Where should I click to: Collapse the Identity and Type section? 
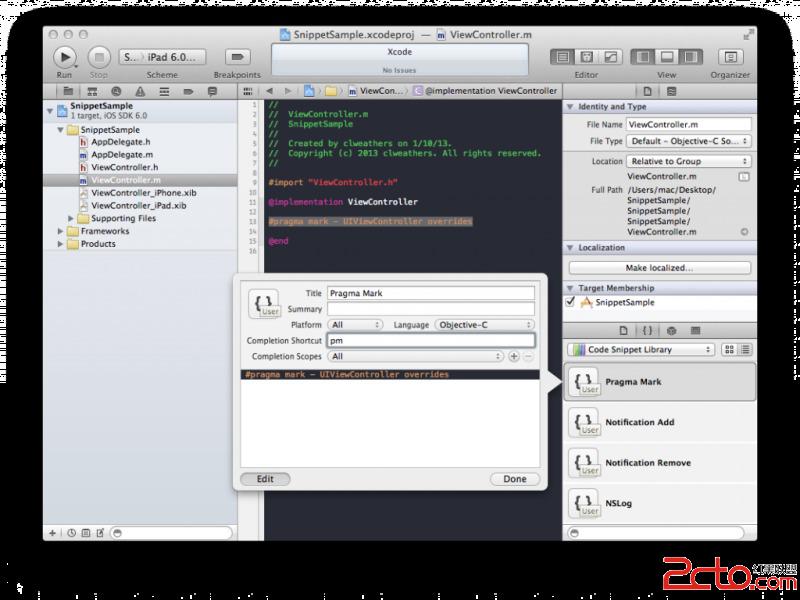pos(570,107)
